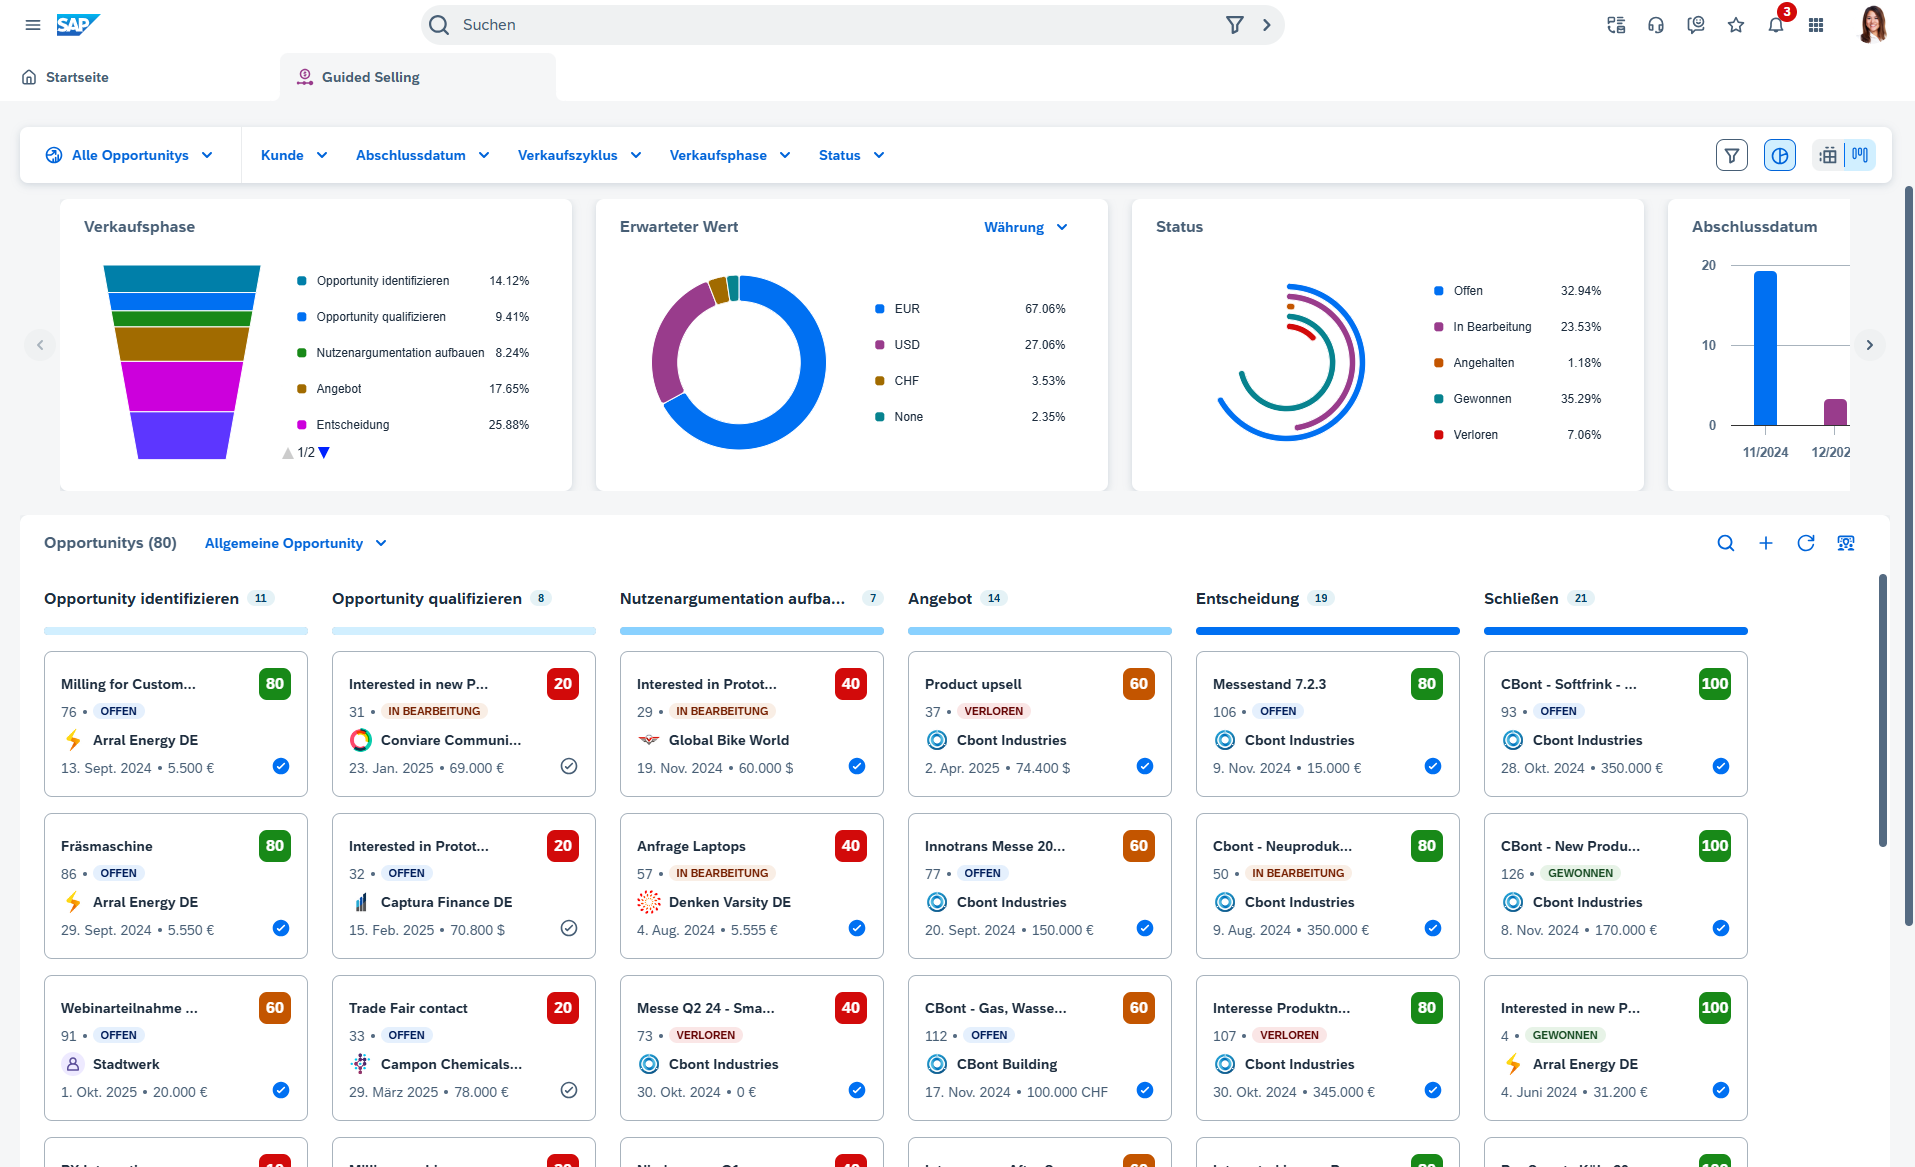1915x1167 pixels.
Task: Open the headset support icon
Action: 1656,25
